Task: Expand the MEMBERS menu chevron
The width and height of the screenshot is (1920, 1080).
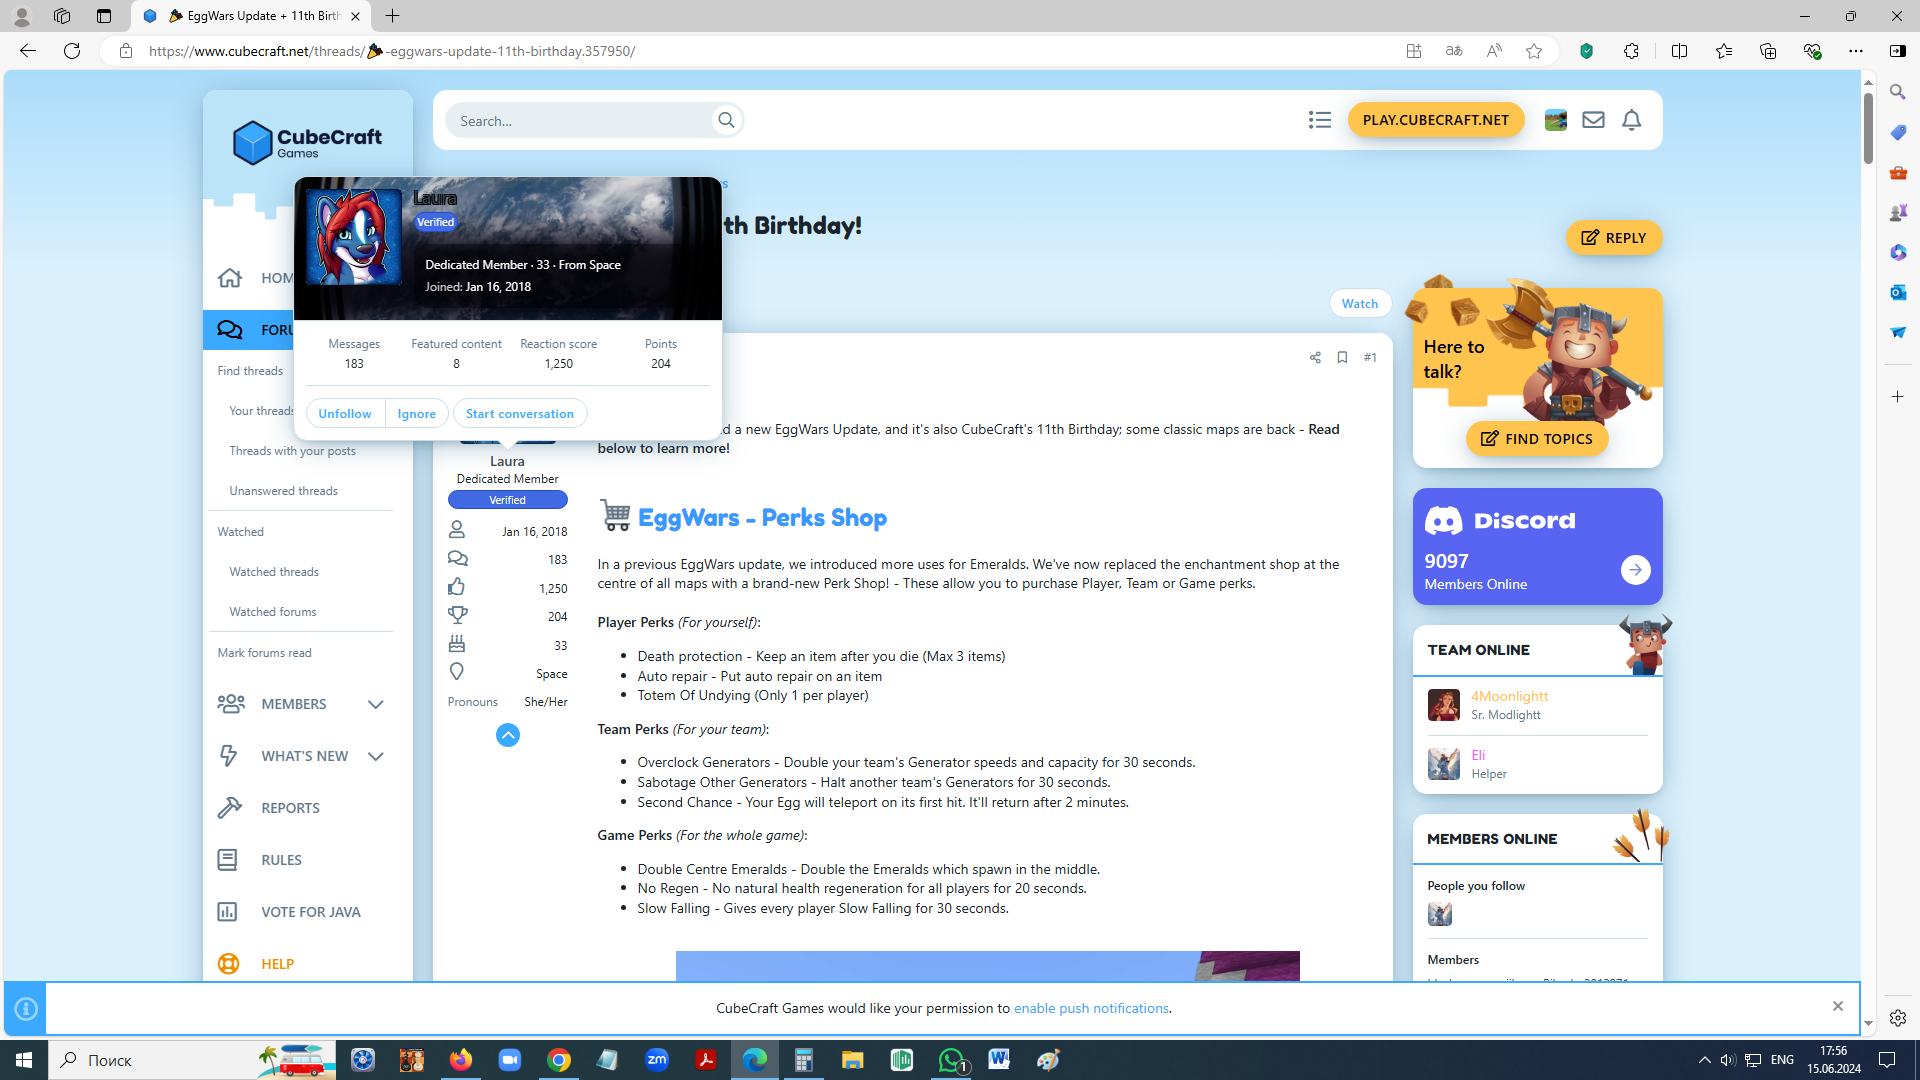Action: coord(375,704)
